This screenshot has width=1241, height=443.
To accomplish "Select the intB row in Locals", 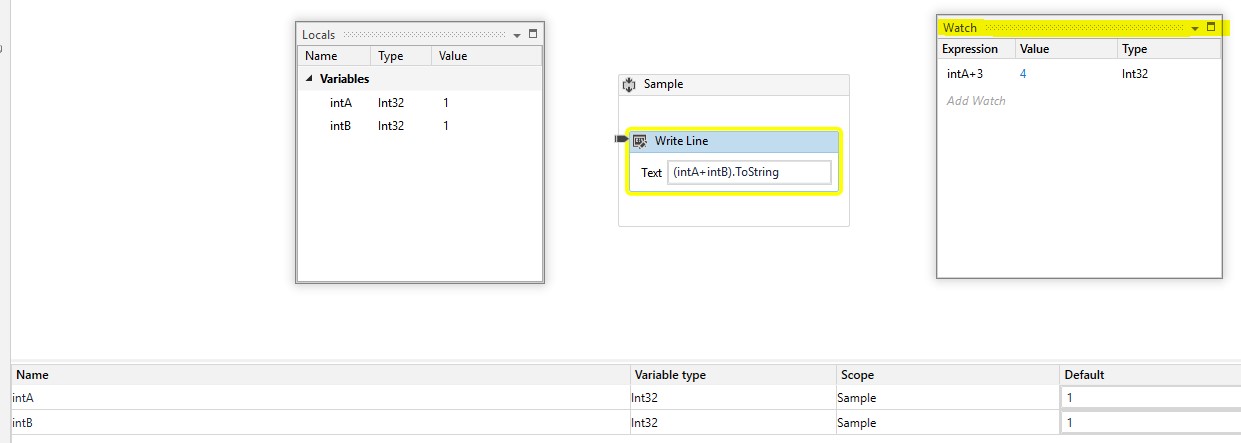I will click(420, 126).
